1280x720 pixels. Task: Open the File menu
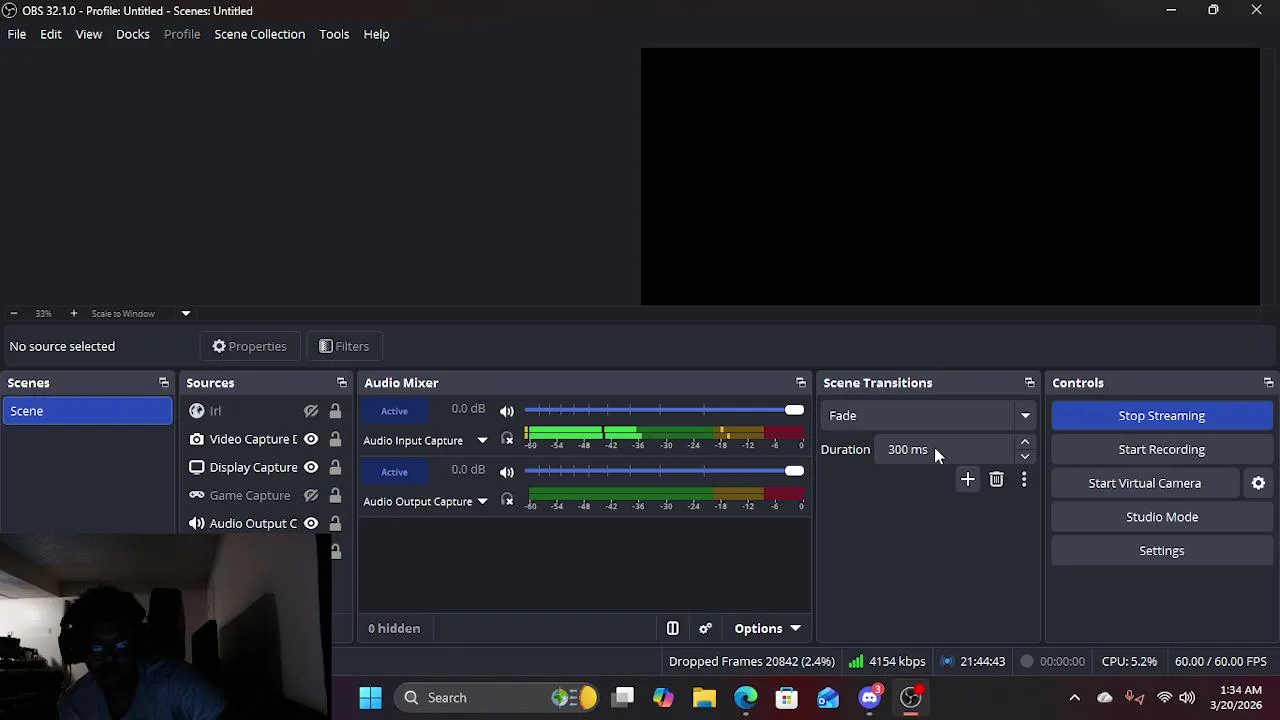coord(17,34)
